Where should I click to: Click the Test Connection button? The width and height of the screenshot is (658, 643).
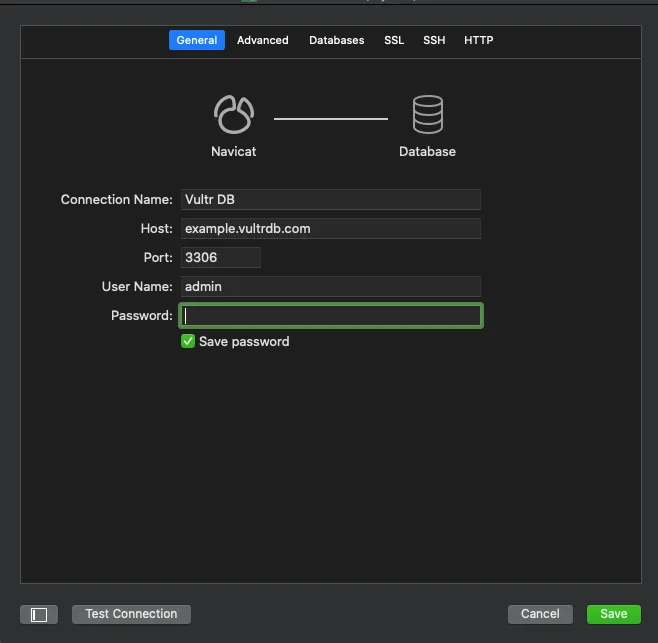pyautogui.click(x=131, y=614)
